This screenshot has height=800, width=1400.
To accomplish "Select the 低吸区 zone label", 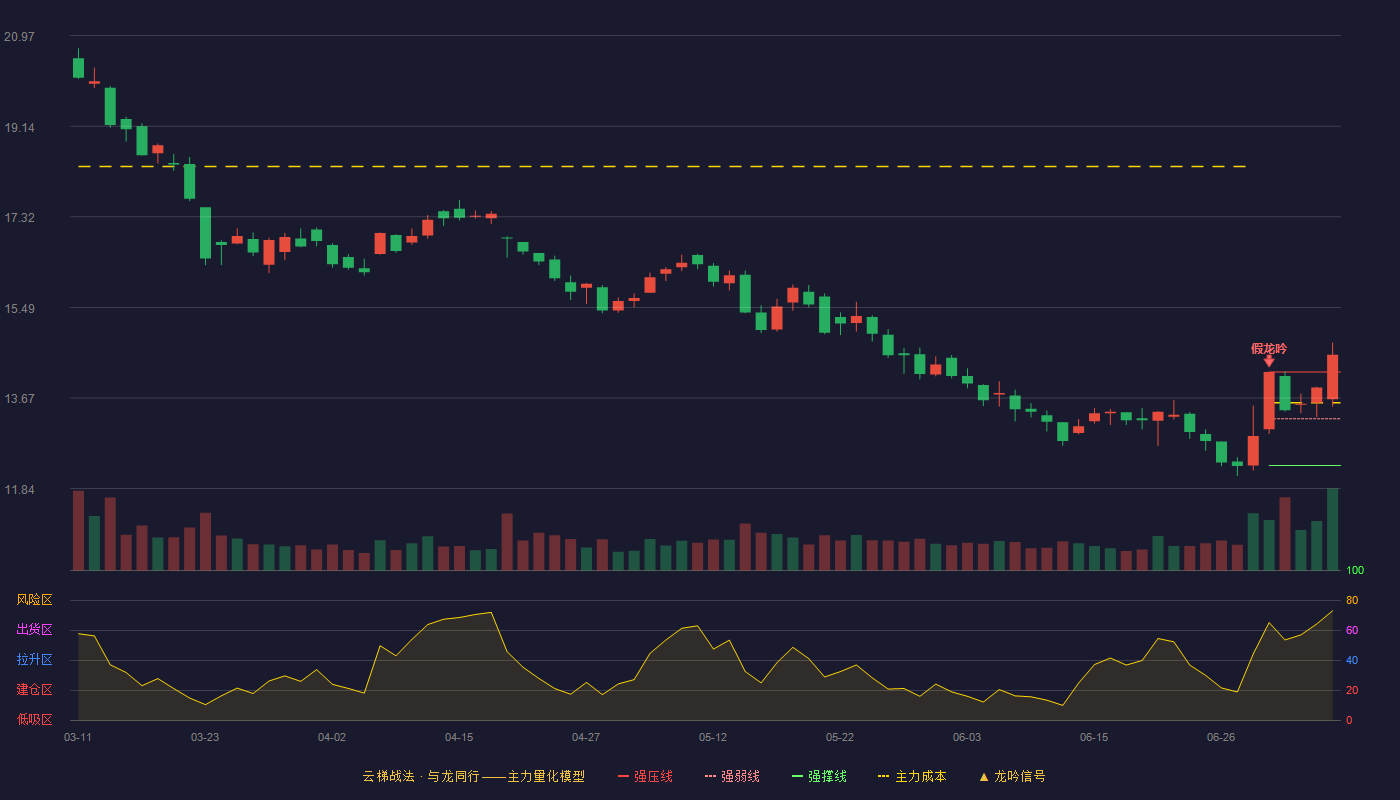I will click(x=34, y=720).
